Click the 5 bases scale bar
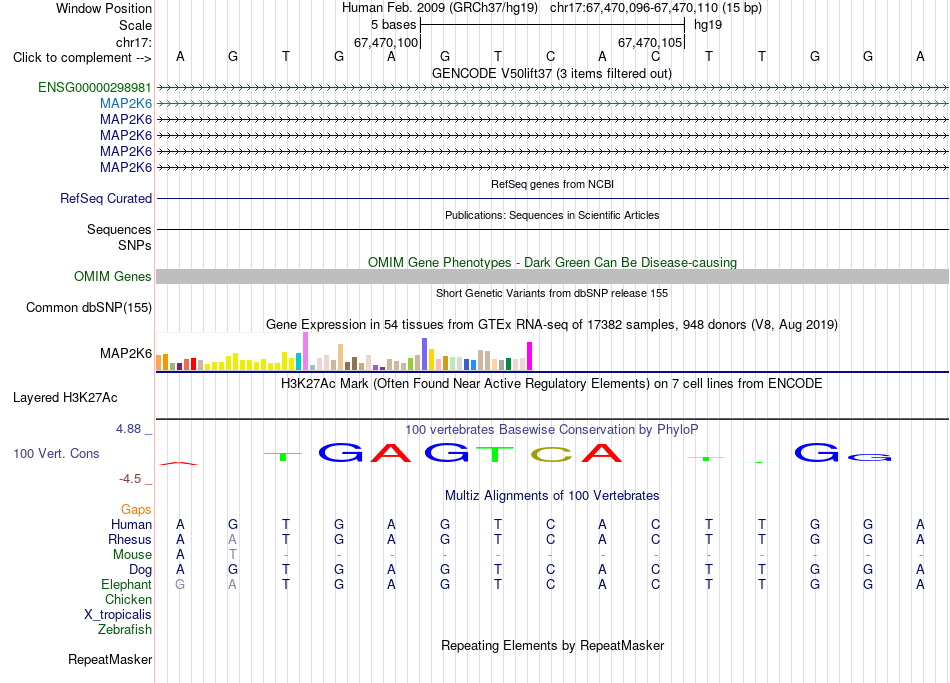Screen dimensions: 950x683 pos(553,25)
